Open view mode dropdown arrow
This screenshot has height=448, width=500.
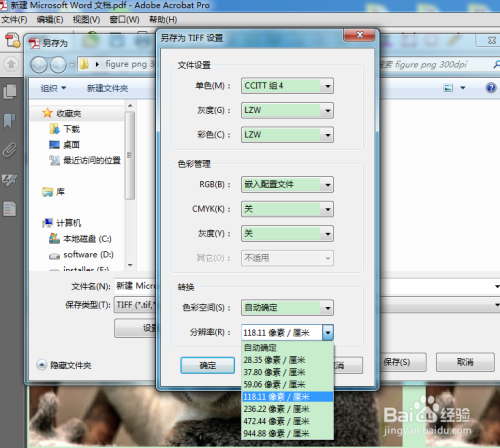[463, 88]
